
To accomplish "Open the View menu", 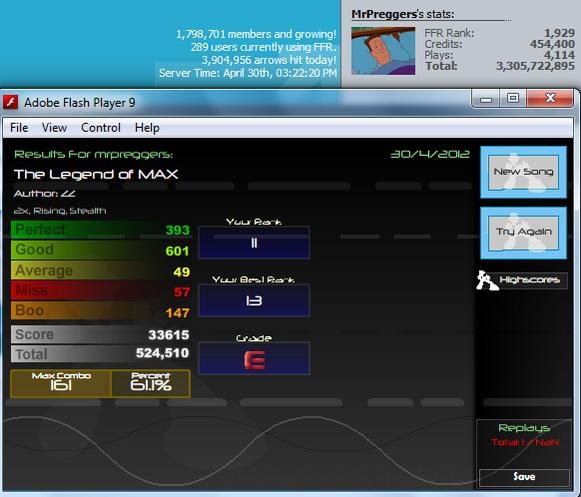I will coord(54,128).
